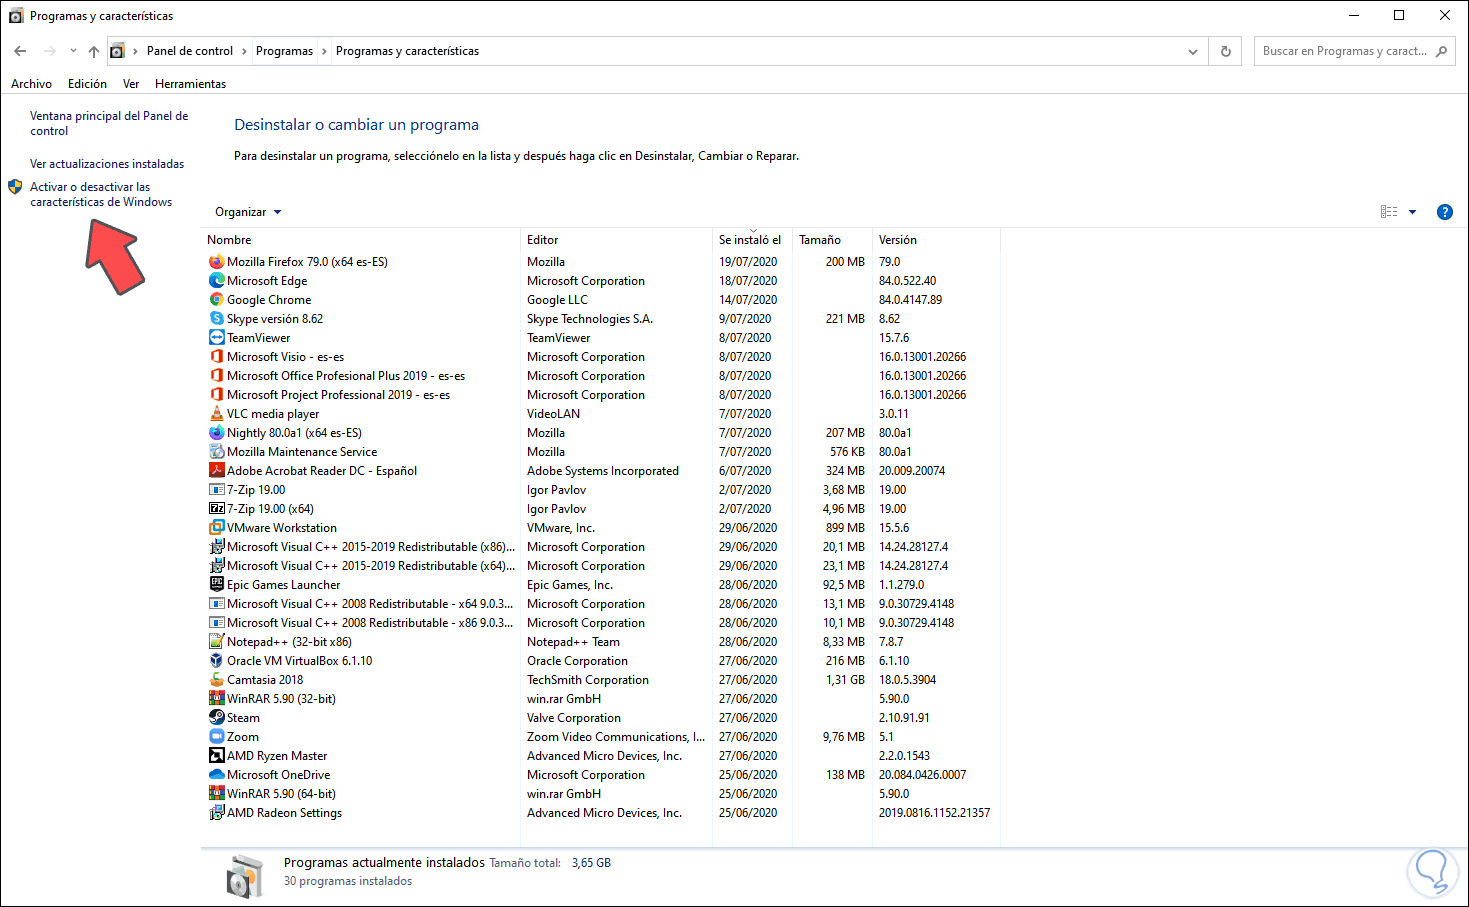The image size is (1469, 907).
Task: Open the Archivo menu
Action: tap(31, 84)
